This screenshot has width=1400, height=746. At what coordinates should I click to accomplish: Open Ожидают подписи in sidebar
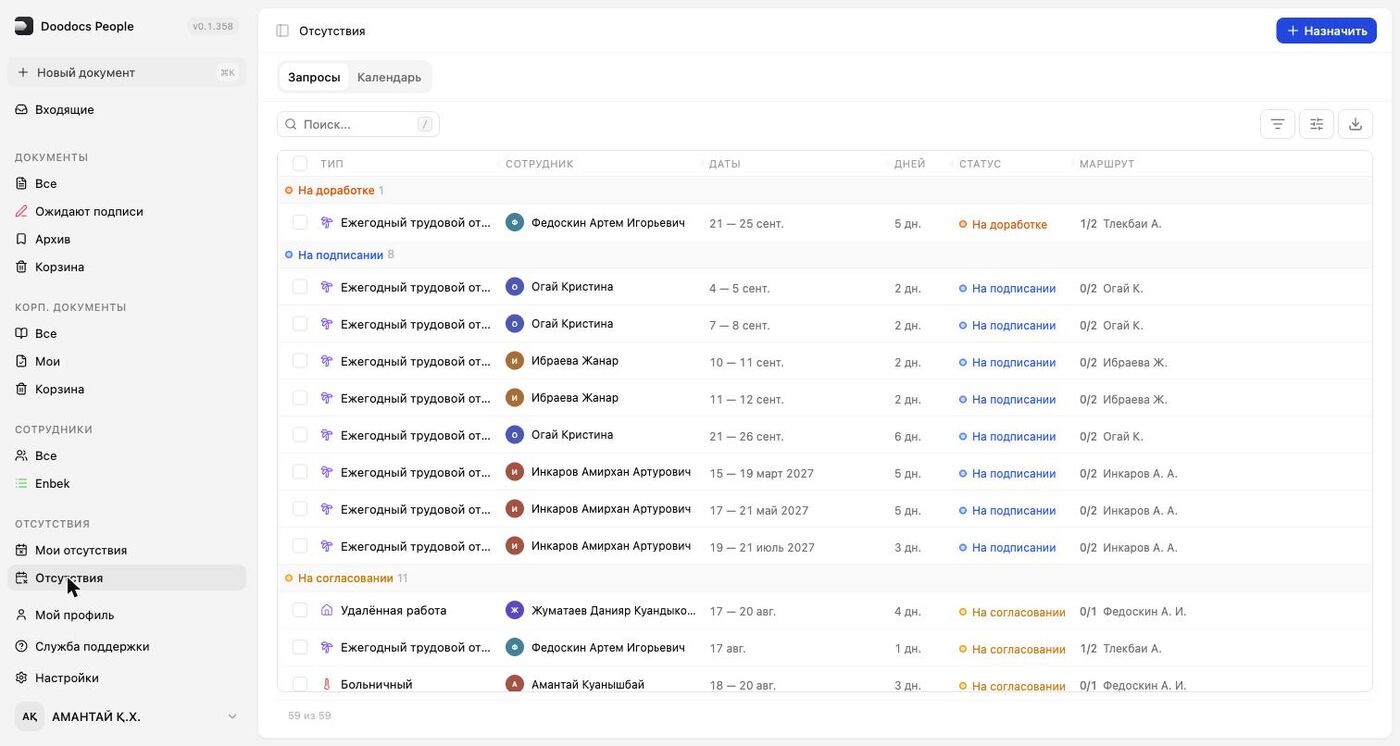[126, 211]
